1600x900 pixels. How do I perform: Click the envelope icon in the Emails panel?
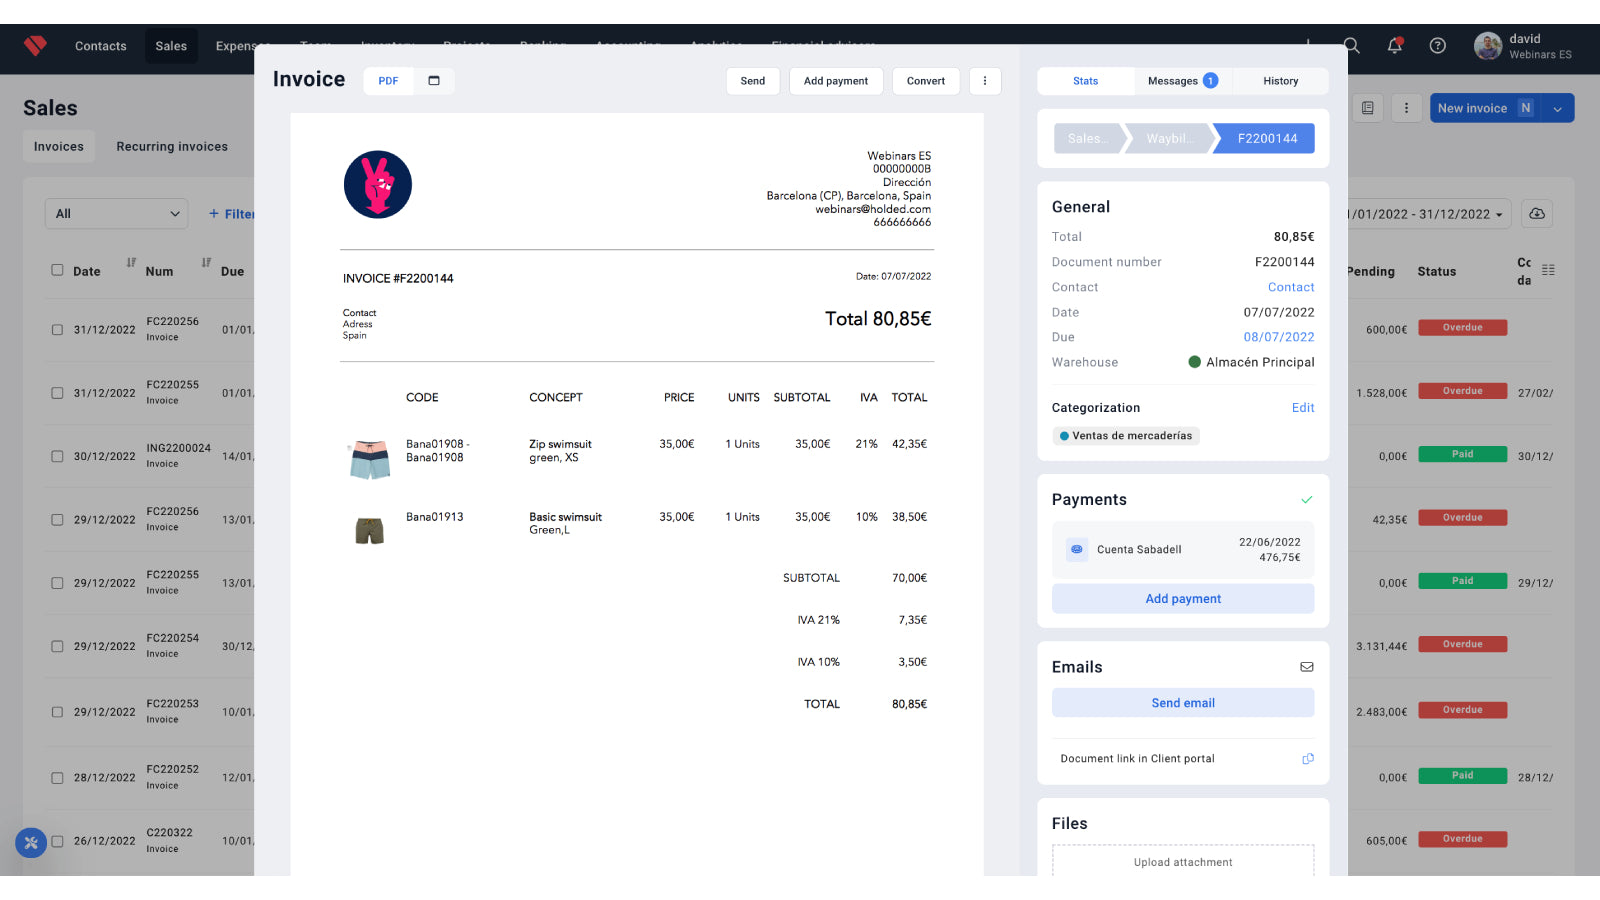[x=1307, y=666]
